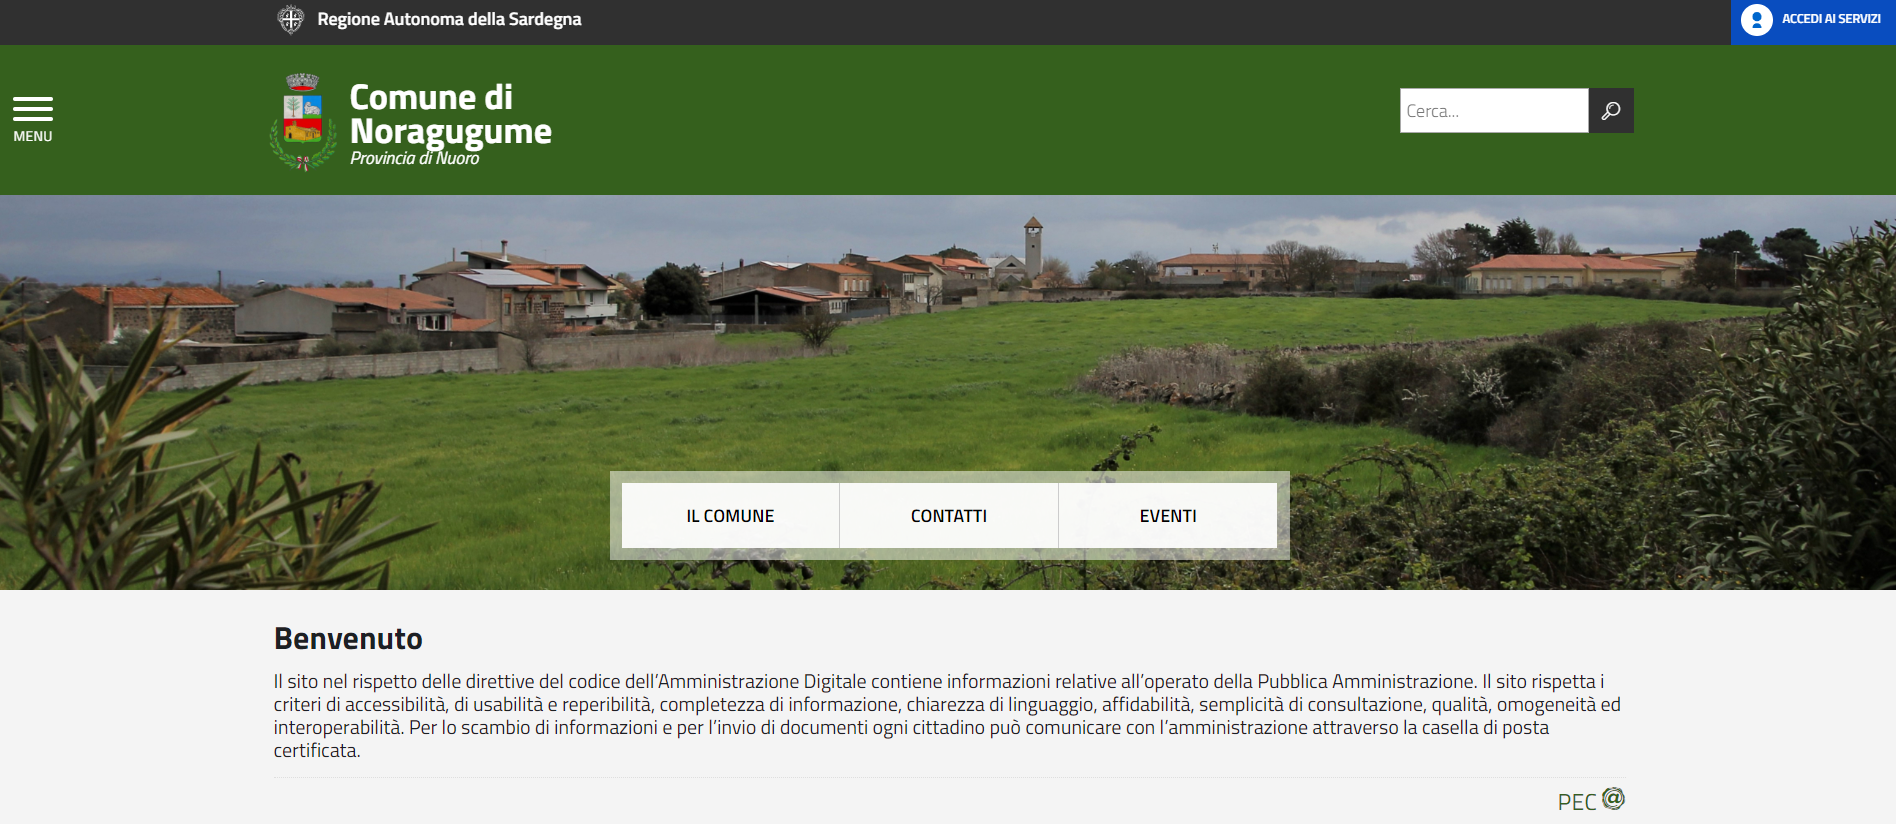Click the PEC link text
The height and width of the screenshot is (824, 1896).
pyautogui.click(x=1577, y=802)
